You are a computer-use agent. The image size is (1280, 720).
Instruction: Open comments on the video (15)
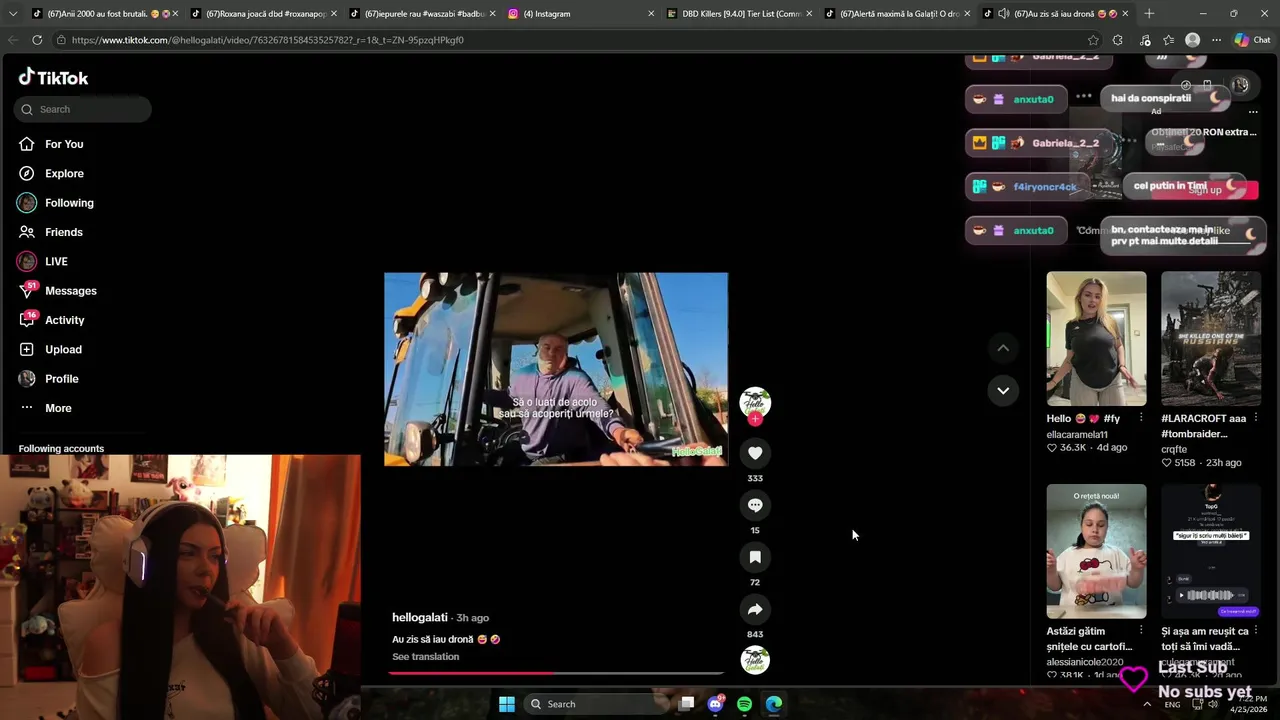point(755,505)
